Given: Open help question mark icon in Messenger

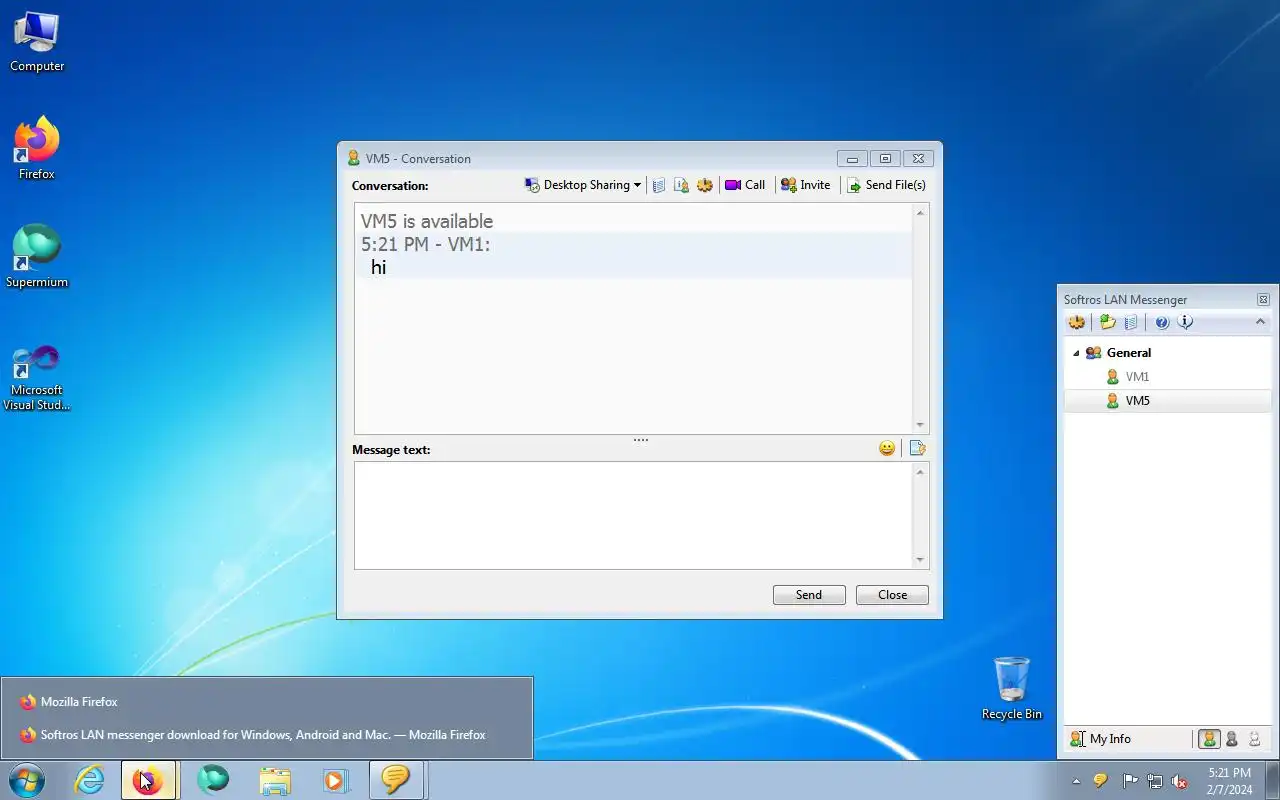Looking at the screenshot, I should point(1162,322).
